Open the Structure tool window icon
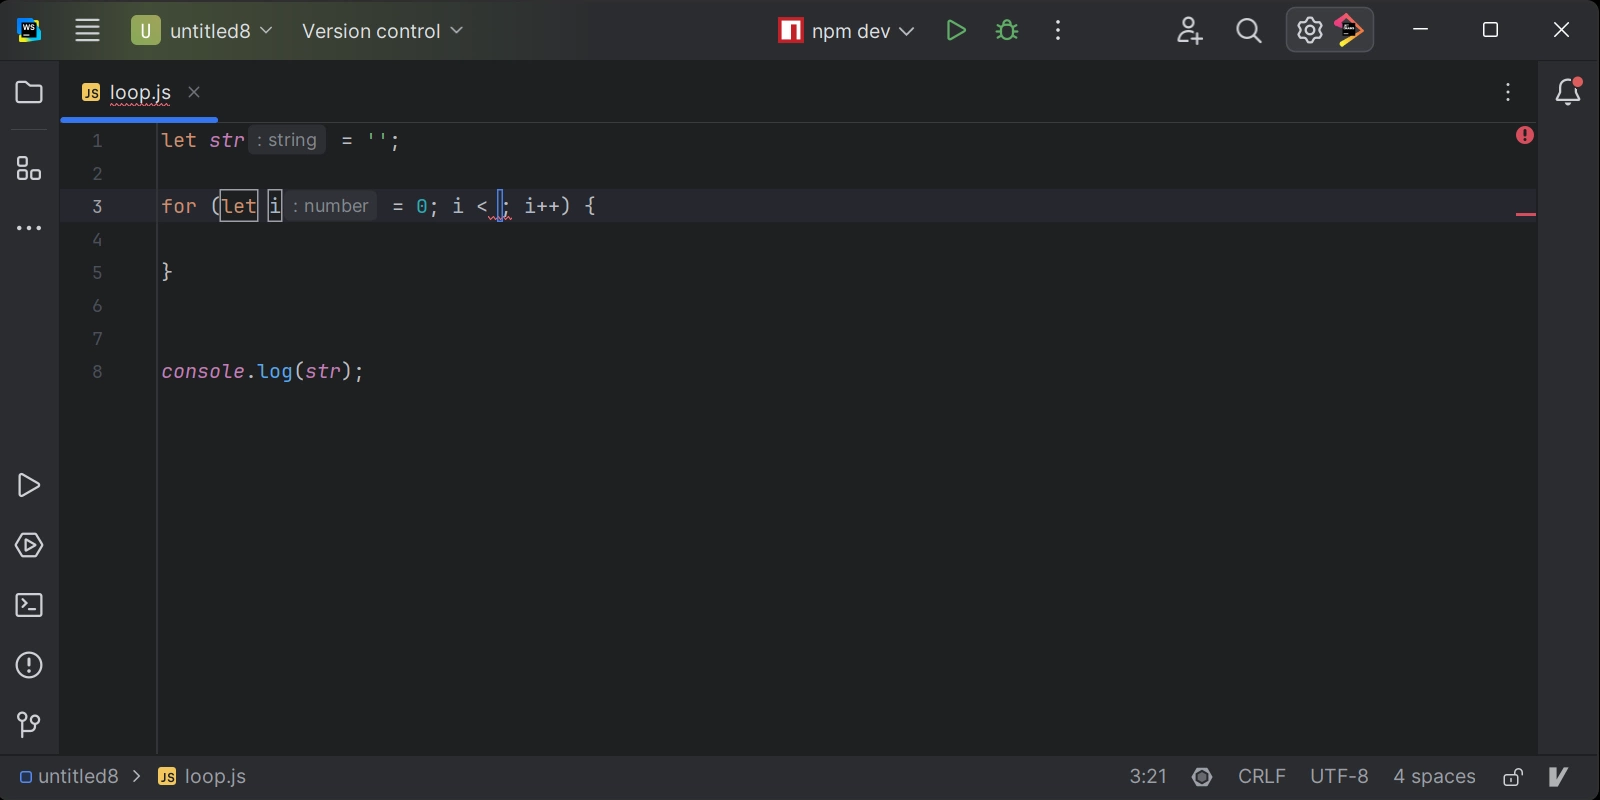The width and height of the screenshot is (1600, 800). point(29,168)
